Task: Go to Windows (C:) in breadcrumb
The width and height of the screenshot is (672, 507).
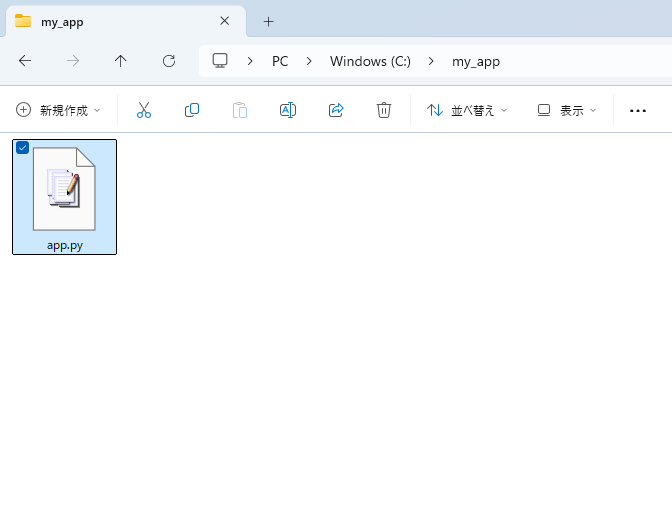Action: pyautogui.click(x=370, y=61)
